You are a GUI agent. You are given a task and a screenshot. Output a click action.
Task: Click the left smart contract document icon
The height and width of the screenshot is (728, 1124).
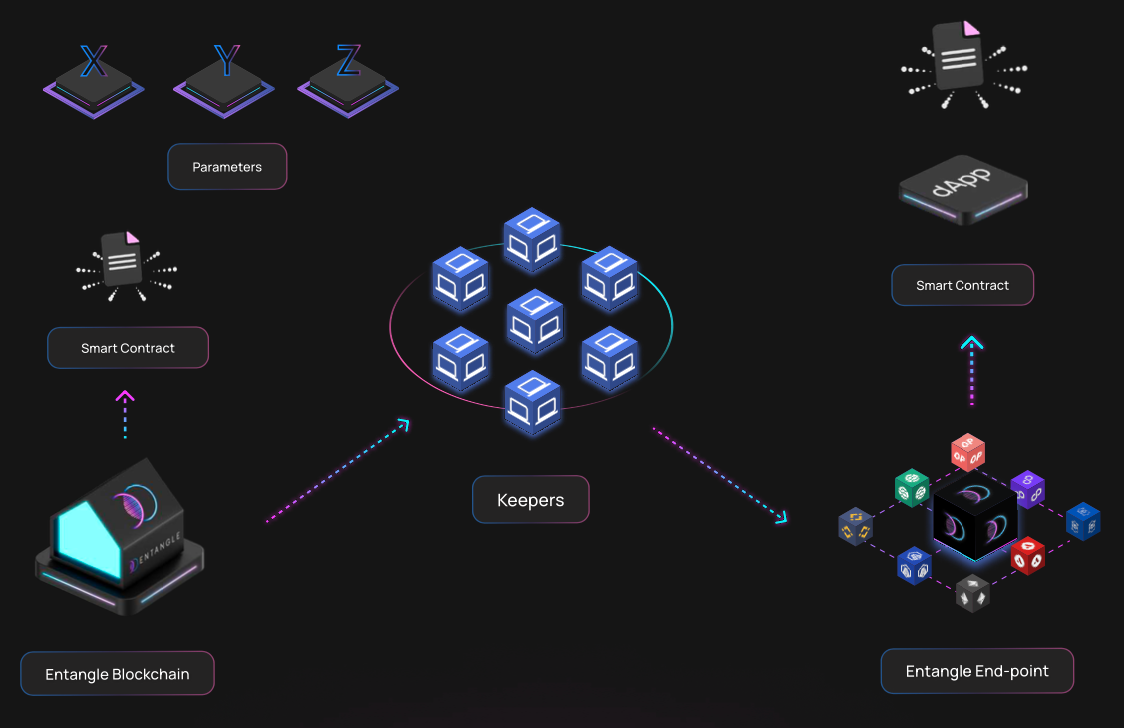coord(123,260)
